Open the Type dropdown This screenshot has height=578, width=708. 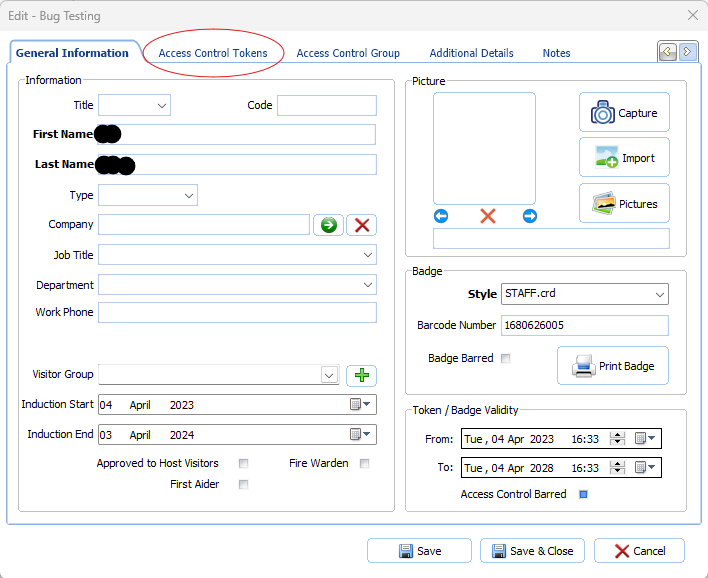189,196
